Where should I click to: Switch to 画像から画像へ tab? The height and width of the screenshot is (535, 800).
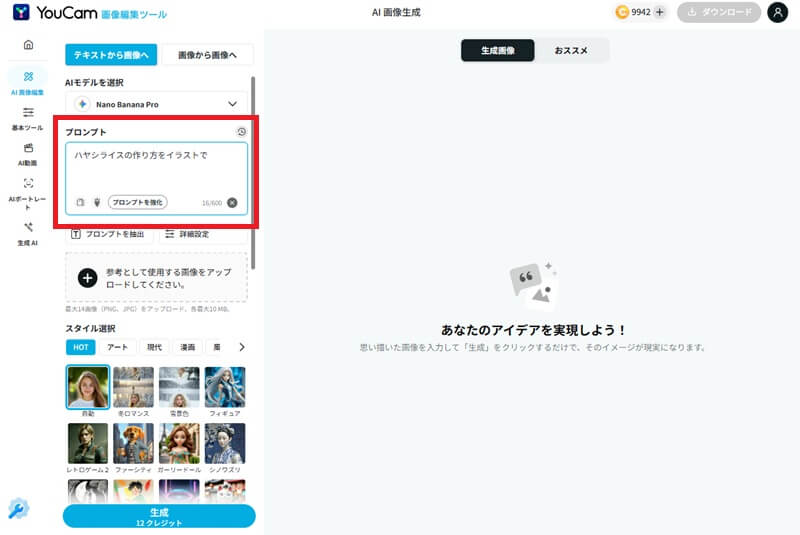coord(207,55)
